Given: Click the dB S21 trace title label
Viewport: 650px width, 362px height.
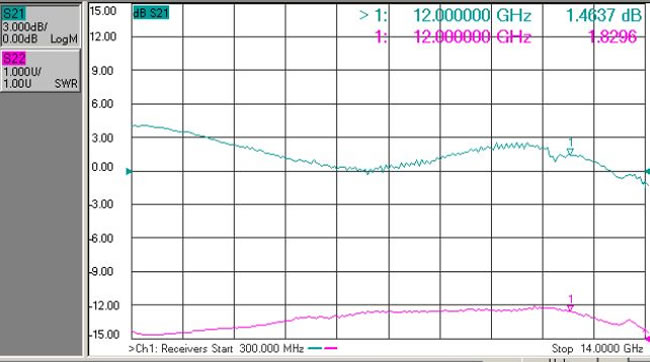Looking at the screenshot, I should pos(151,13).
